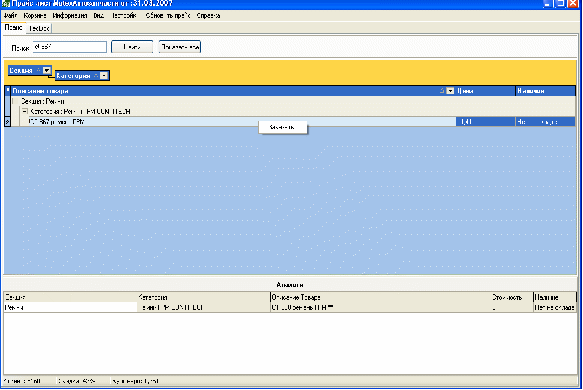
Task: Click the Аналоги panel heading
Action: [x=290, y=285]
